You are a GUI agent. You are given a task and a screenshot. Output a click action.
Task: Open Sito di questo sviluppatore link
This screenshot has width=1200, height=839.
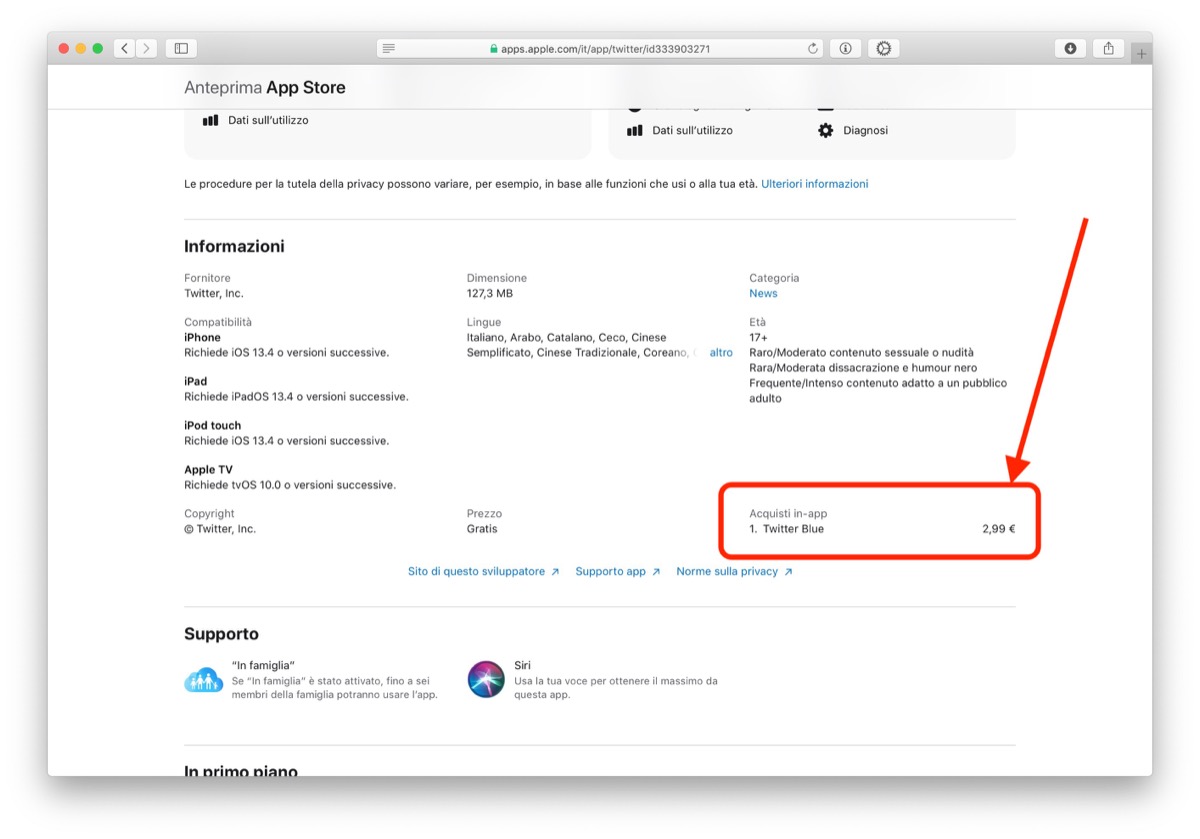483,572
